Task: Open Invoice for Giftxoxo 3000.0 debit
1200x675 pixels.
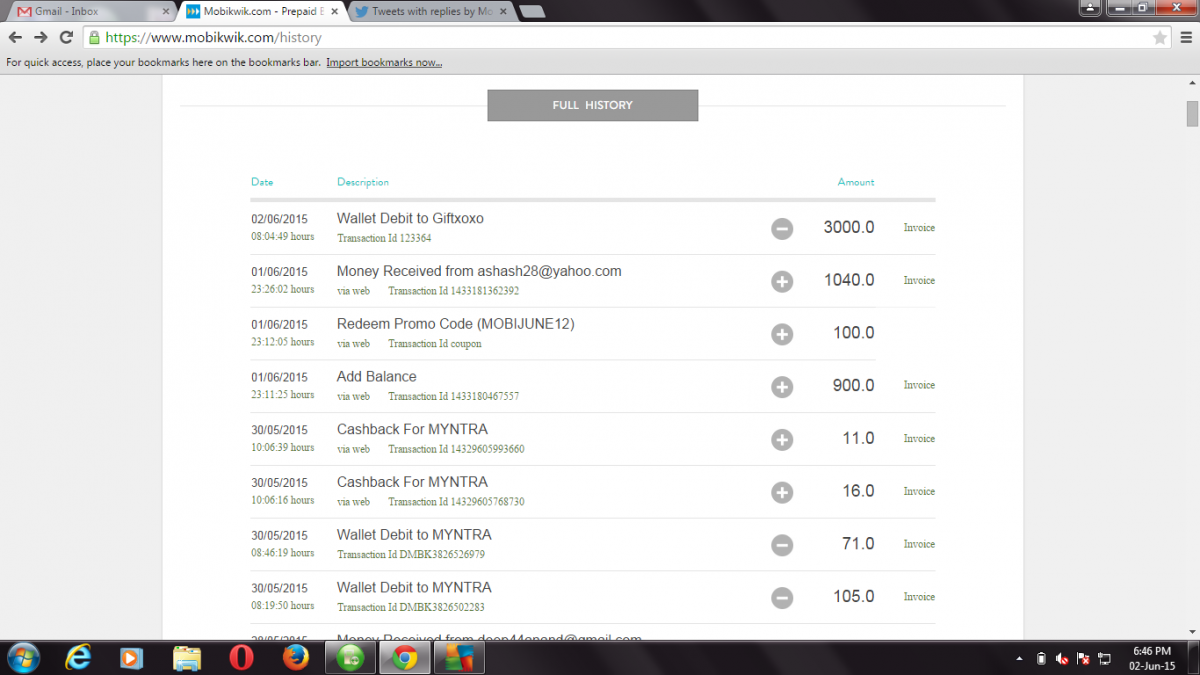Action: coord(919,228)
